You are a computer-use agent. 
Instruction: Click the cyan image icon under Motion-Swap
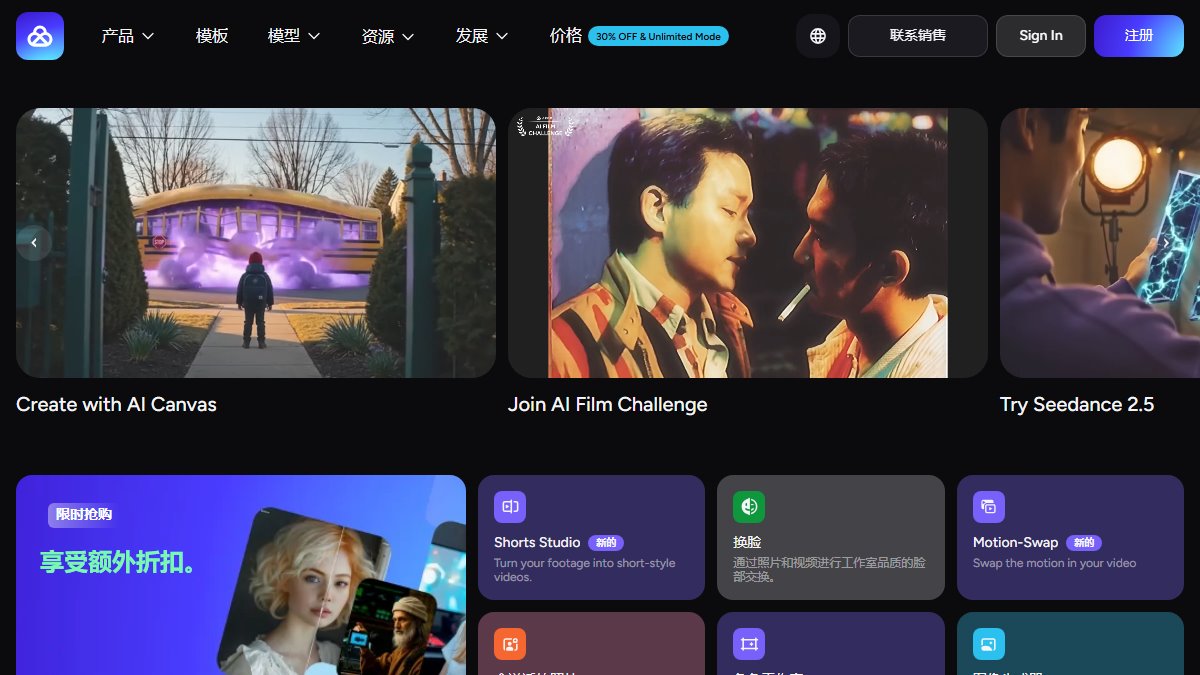click(x=989, y=644)
